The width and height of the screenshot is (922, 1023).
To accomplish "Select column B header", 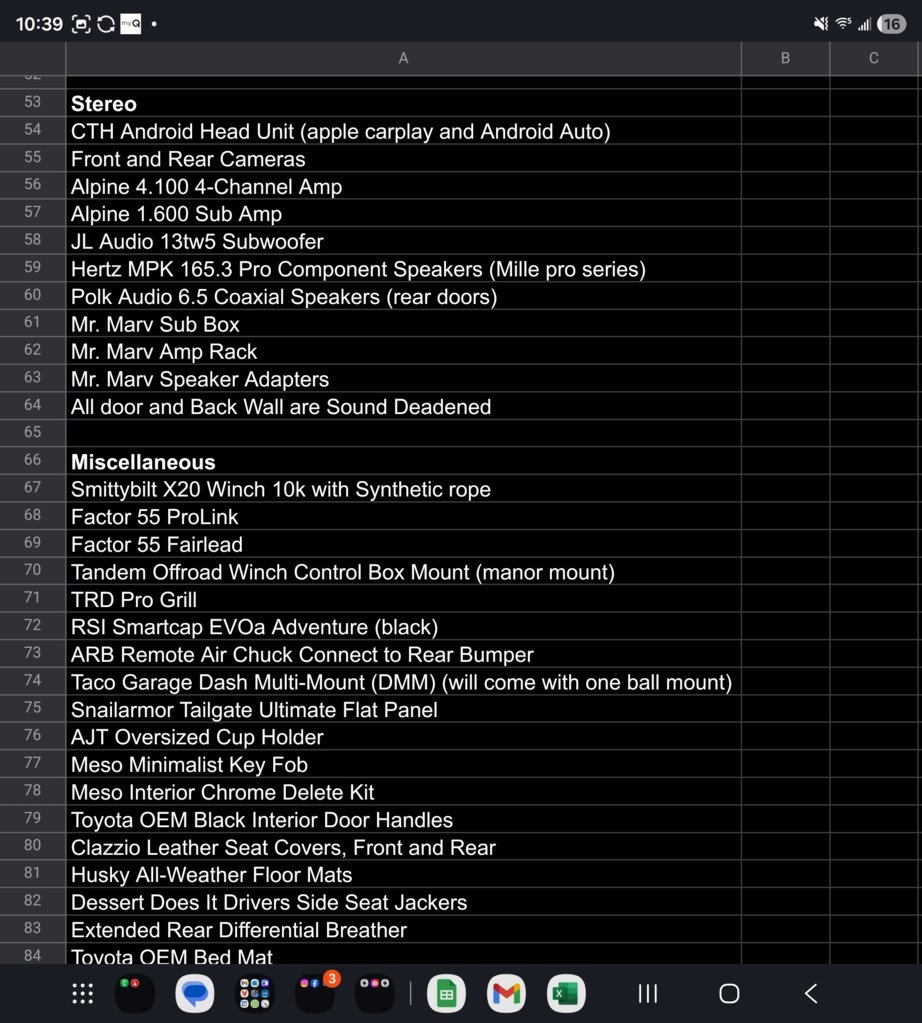I will click(x=786, y=58).
